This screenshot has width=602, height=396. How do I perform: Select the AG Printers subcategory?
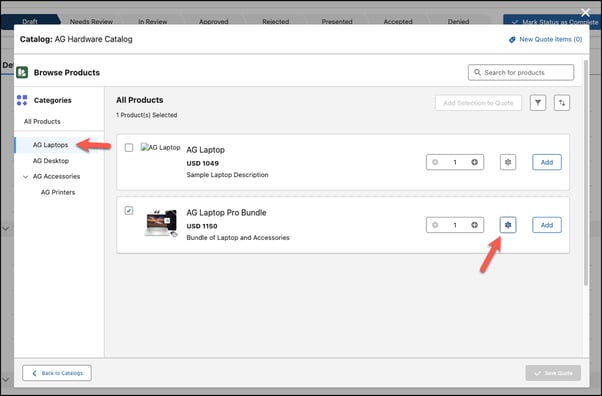point(58,192)
